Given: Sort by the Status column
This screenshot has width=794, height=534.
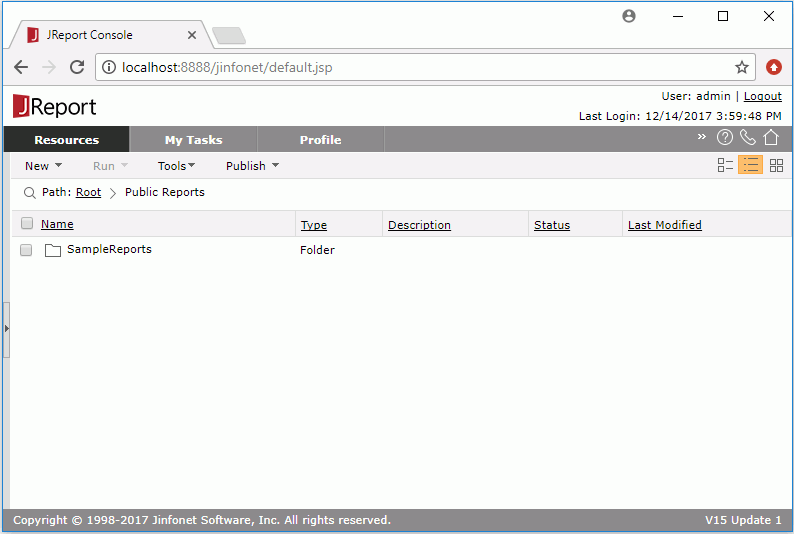Looking at the screenshot, I should pos(552,225).
